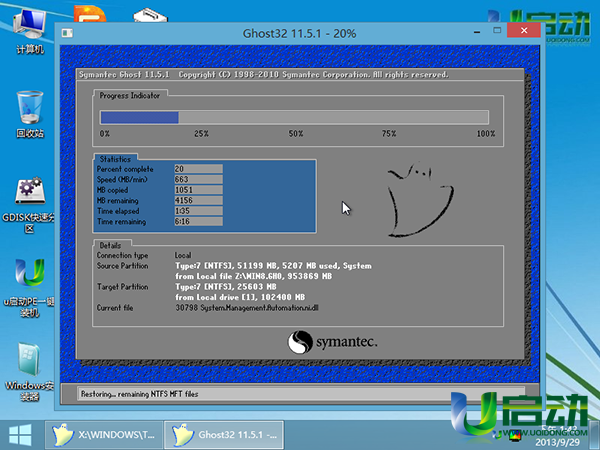Click the Time elapsed value 1:35

(198, 211)
